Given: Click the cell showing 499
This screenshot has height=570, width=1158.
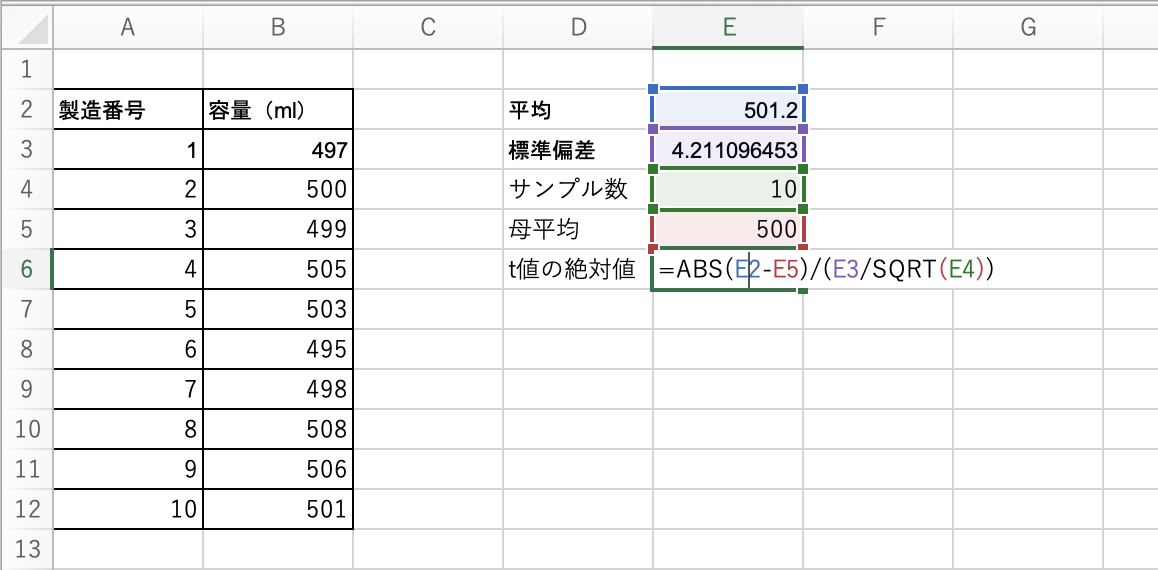Looking at the screenshot, I should point(278,230).
